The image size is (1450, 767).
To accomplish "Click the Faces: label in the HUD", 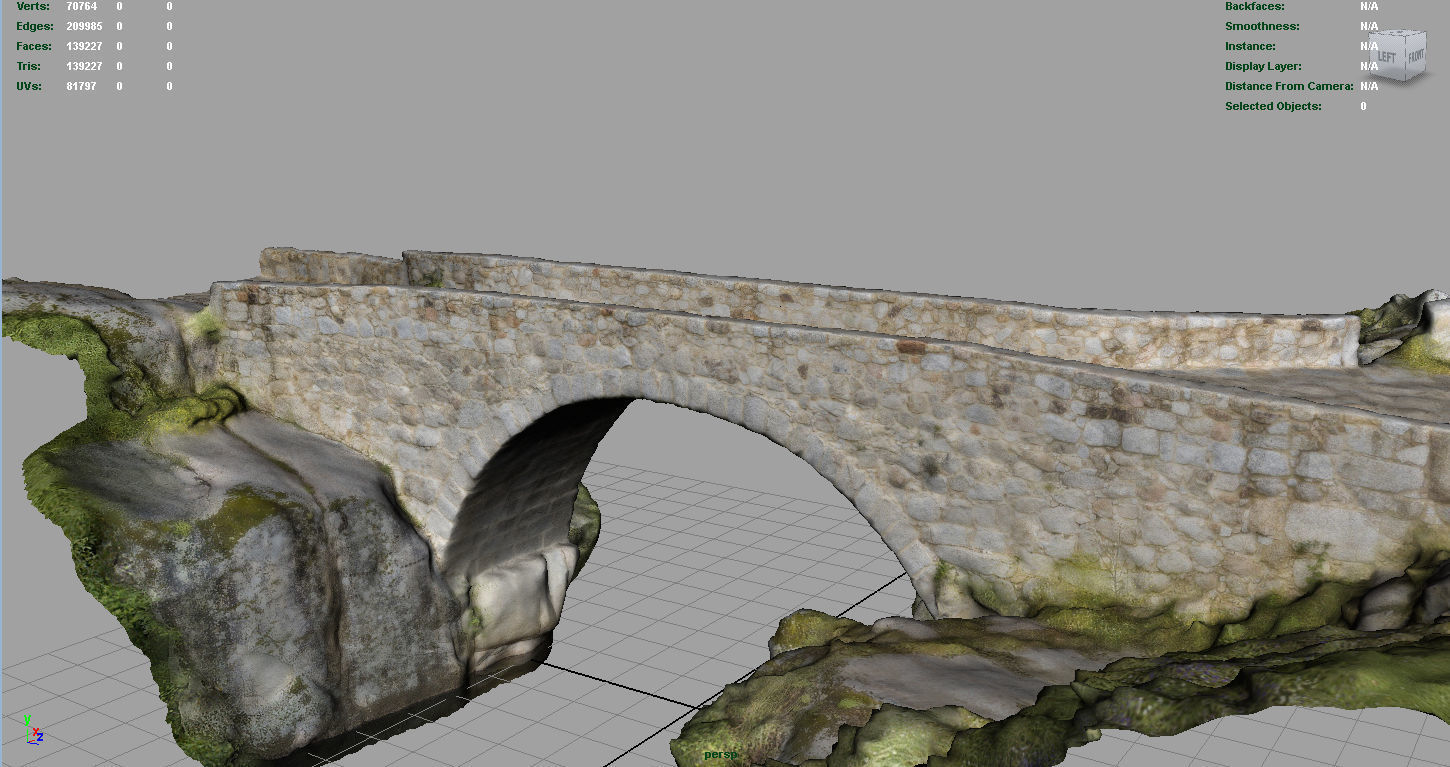I will point(35,46).
